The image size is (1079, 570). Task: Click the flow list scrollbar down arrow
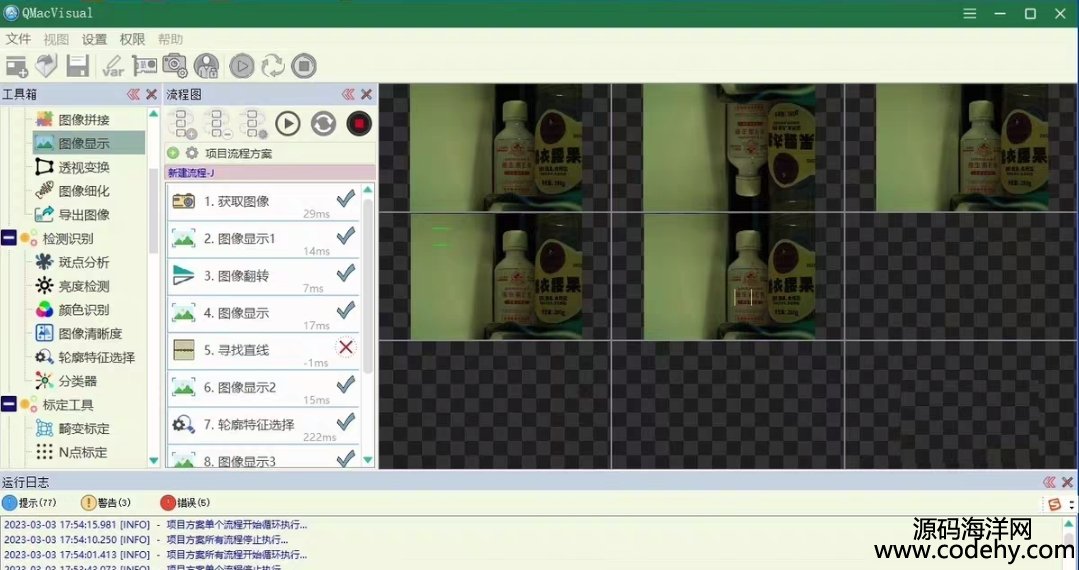pyautogui.click(x=367, y=459)
